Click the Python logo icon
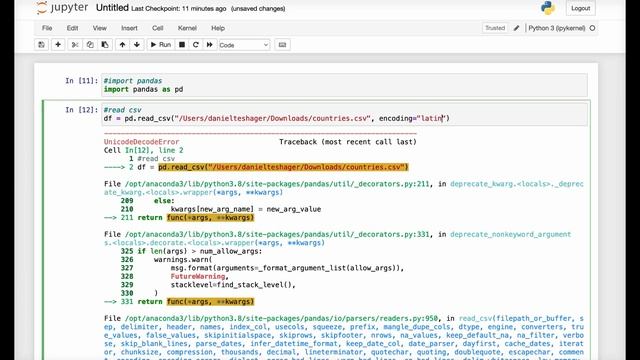Image resolution: width=640 pixels, height=360 pixels. pos(548,8)
